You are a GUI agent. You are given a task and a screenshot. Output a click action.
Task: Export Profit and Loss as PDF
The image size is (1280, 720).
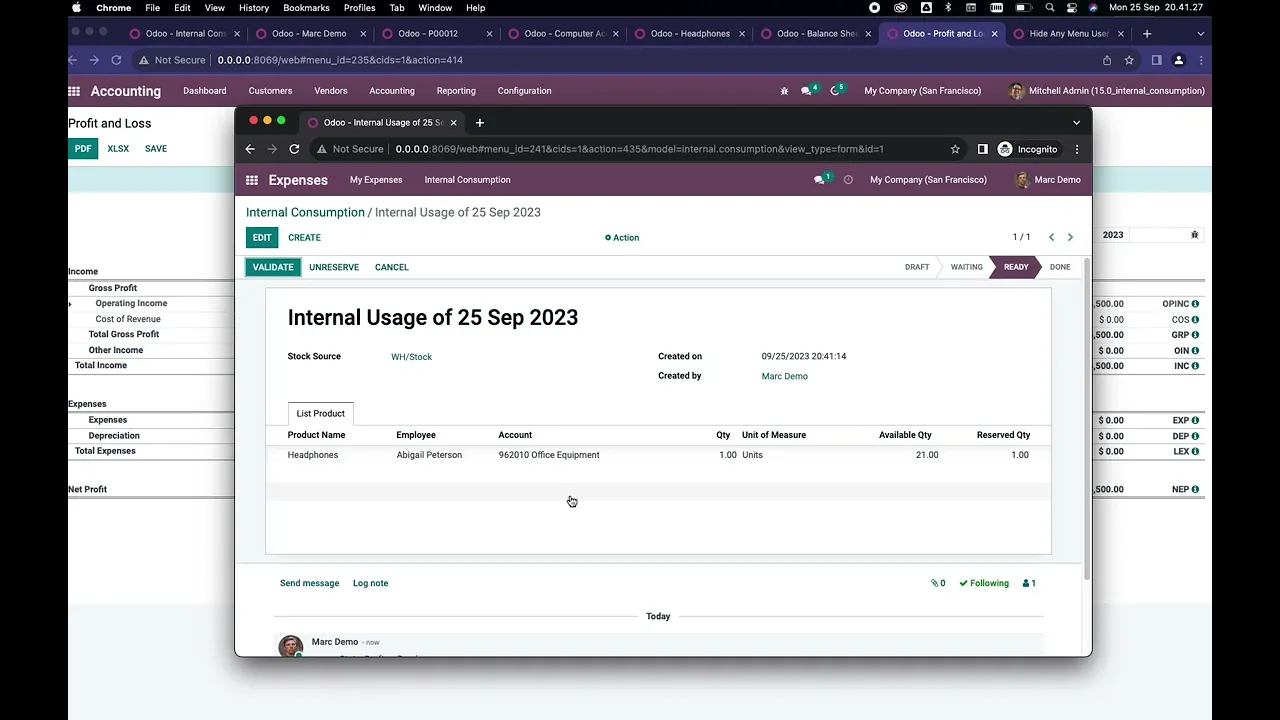click(83, 149)
